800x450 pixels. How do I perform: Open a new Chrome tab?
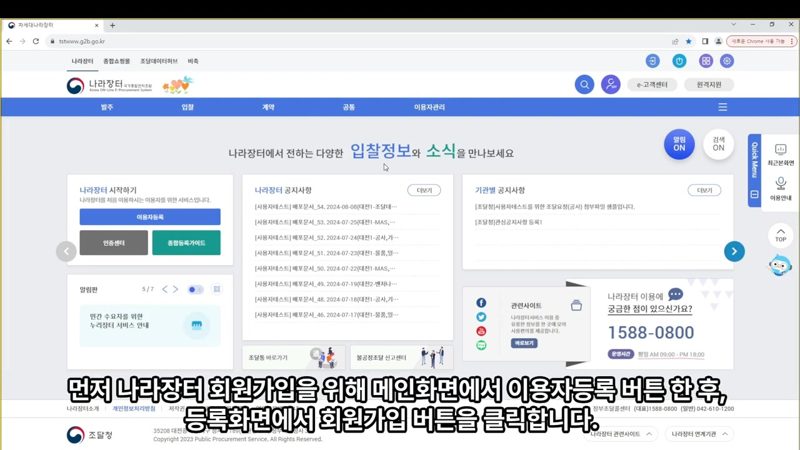[112, 25]
